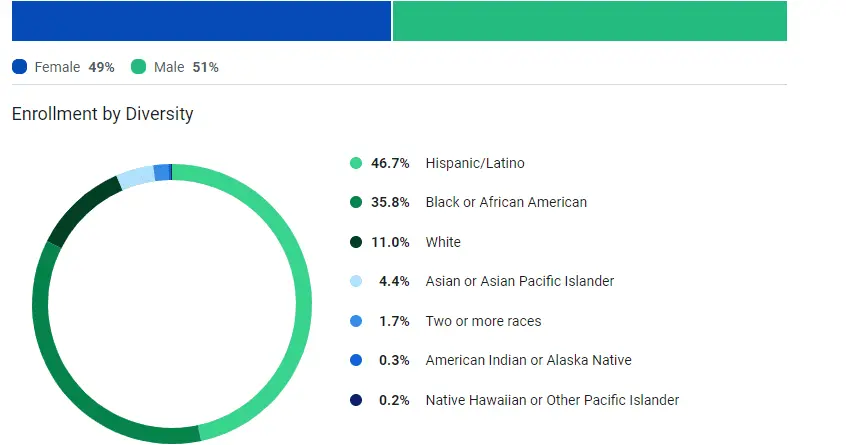This screenshot has width=846, height=445.
Task: Click the Native Hawaiian or Other Pacific Islander label
Action: tap(552, 400)
